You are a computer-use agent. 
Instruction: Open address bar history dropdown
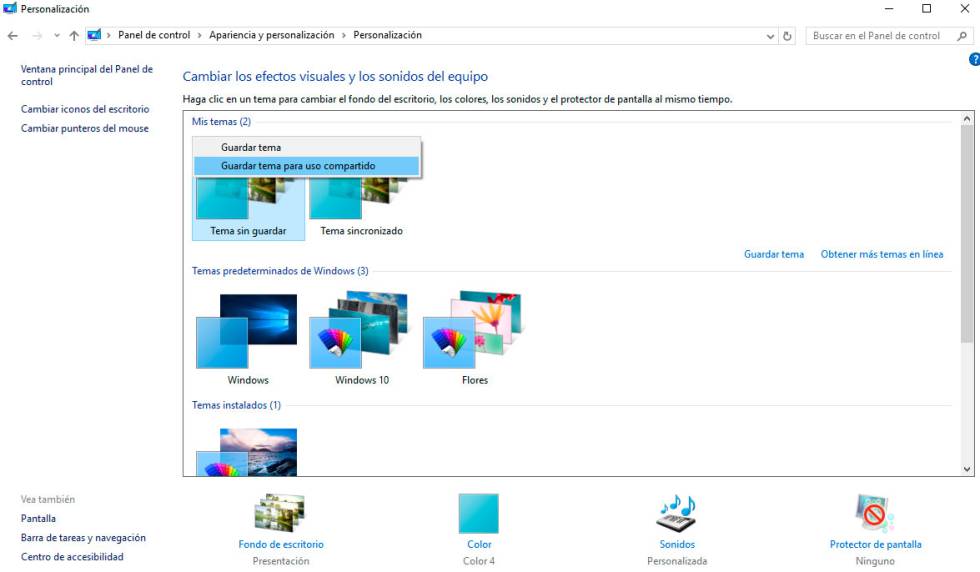coord(770,36)
